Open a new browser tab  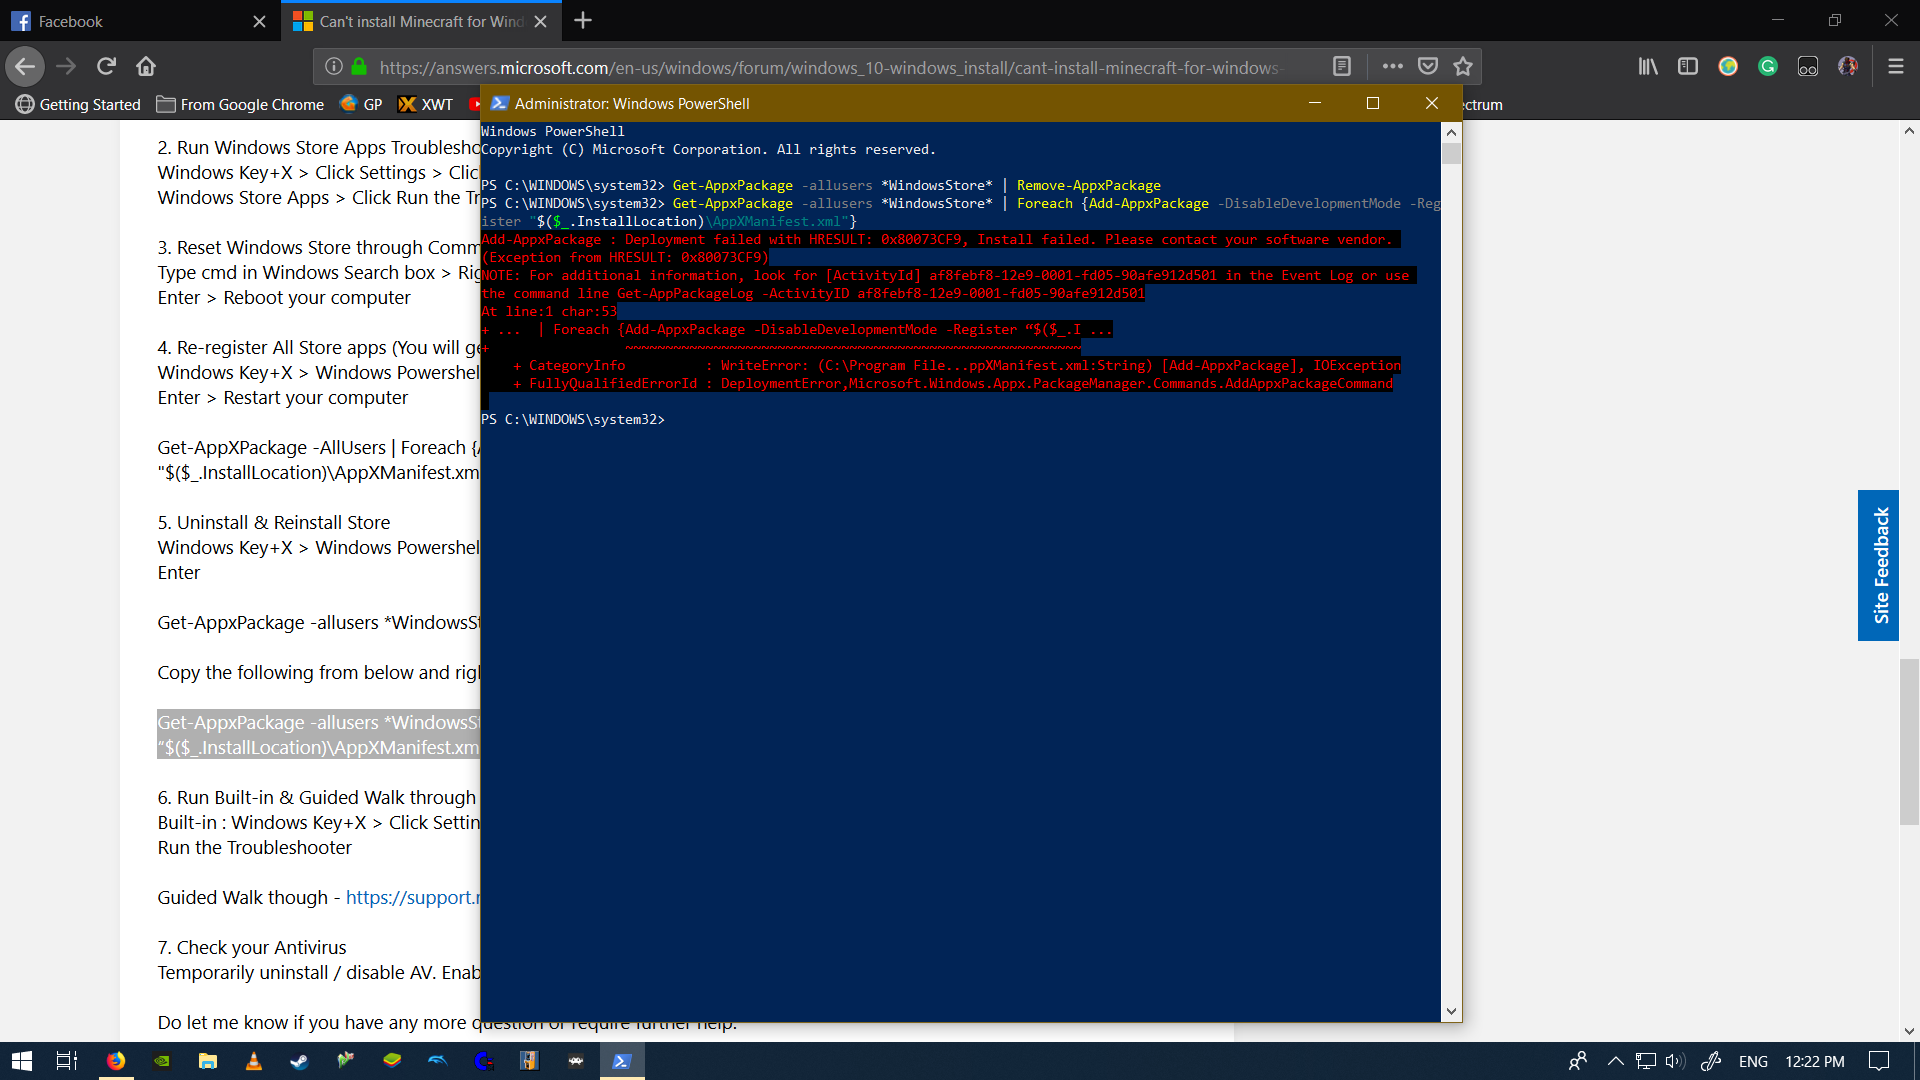tap(583, 21)
